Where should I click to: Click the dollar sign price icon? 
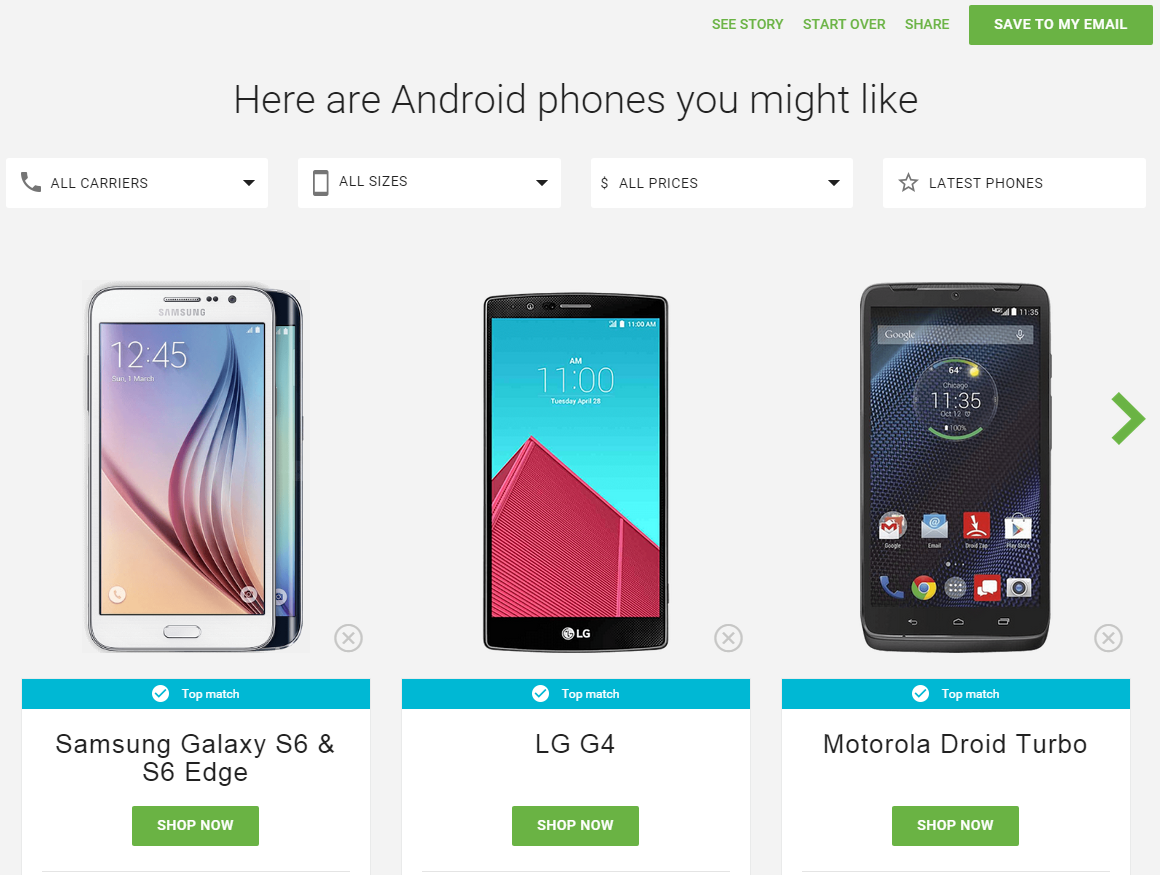604,183
